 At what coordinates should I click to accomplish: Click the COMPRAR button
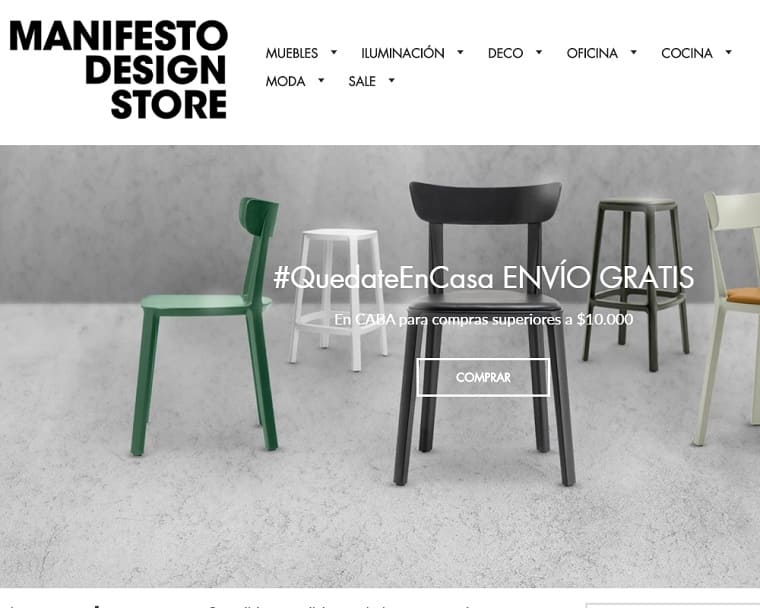483,377
